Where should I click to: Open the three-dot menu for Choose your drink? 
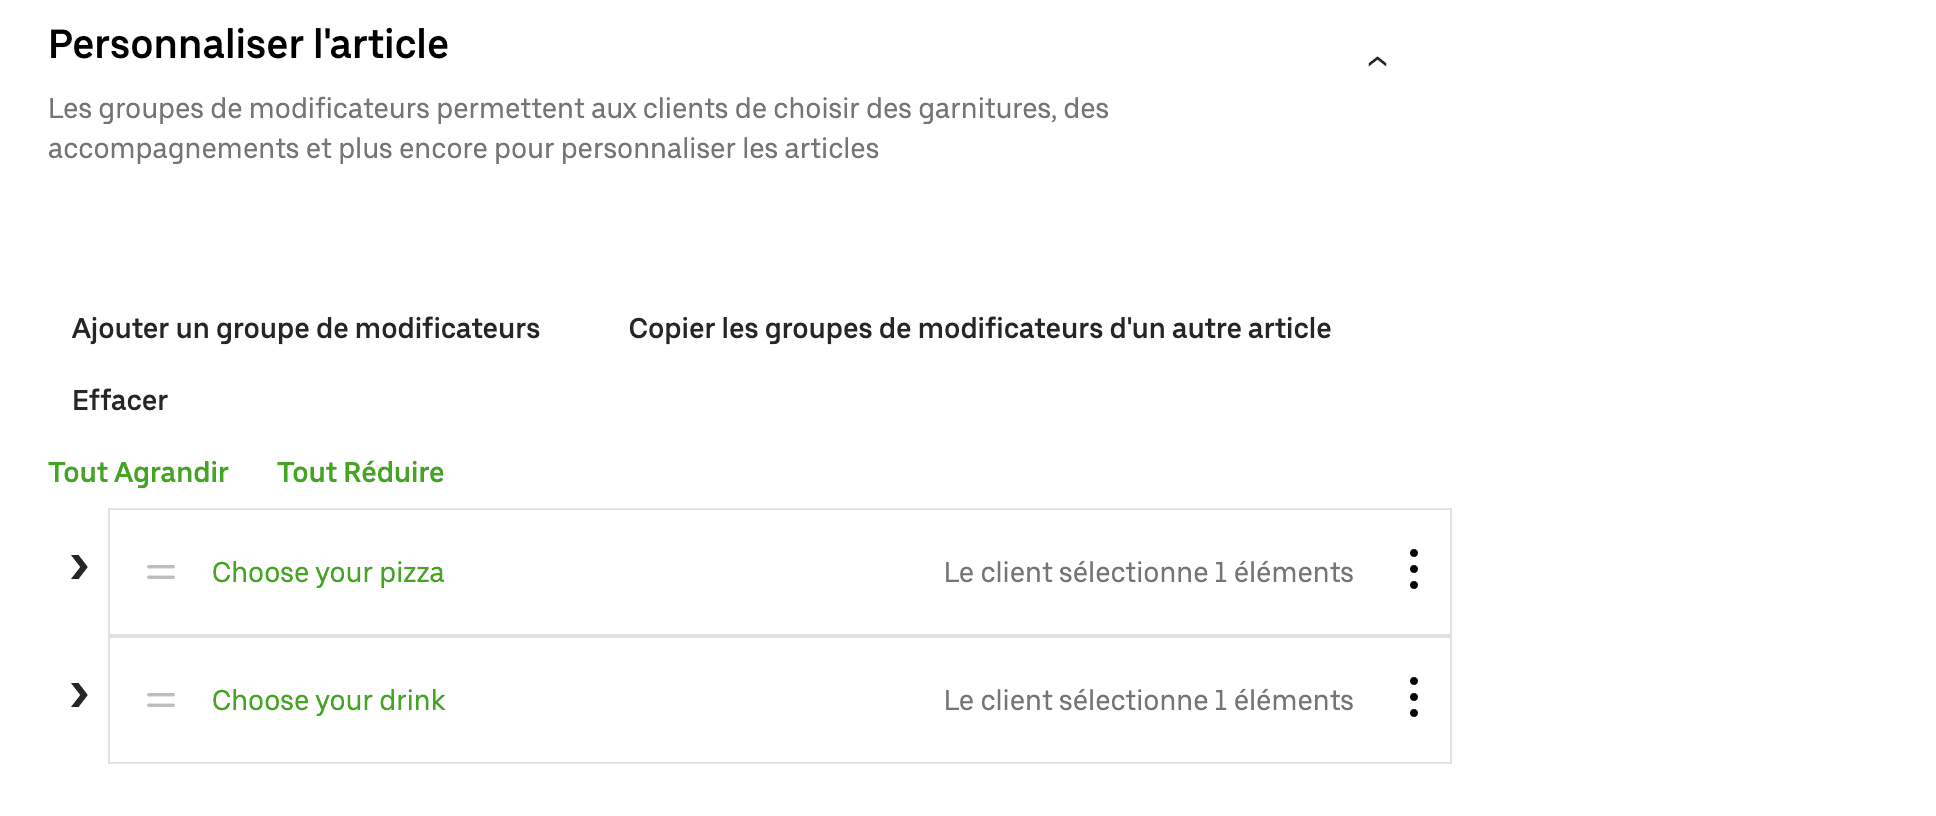[x=1414, y=700]
